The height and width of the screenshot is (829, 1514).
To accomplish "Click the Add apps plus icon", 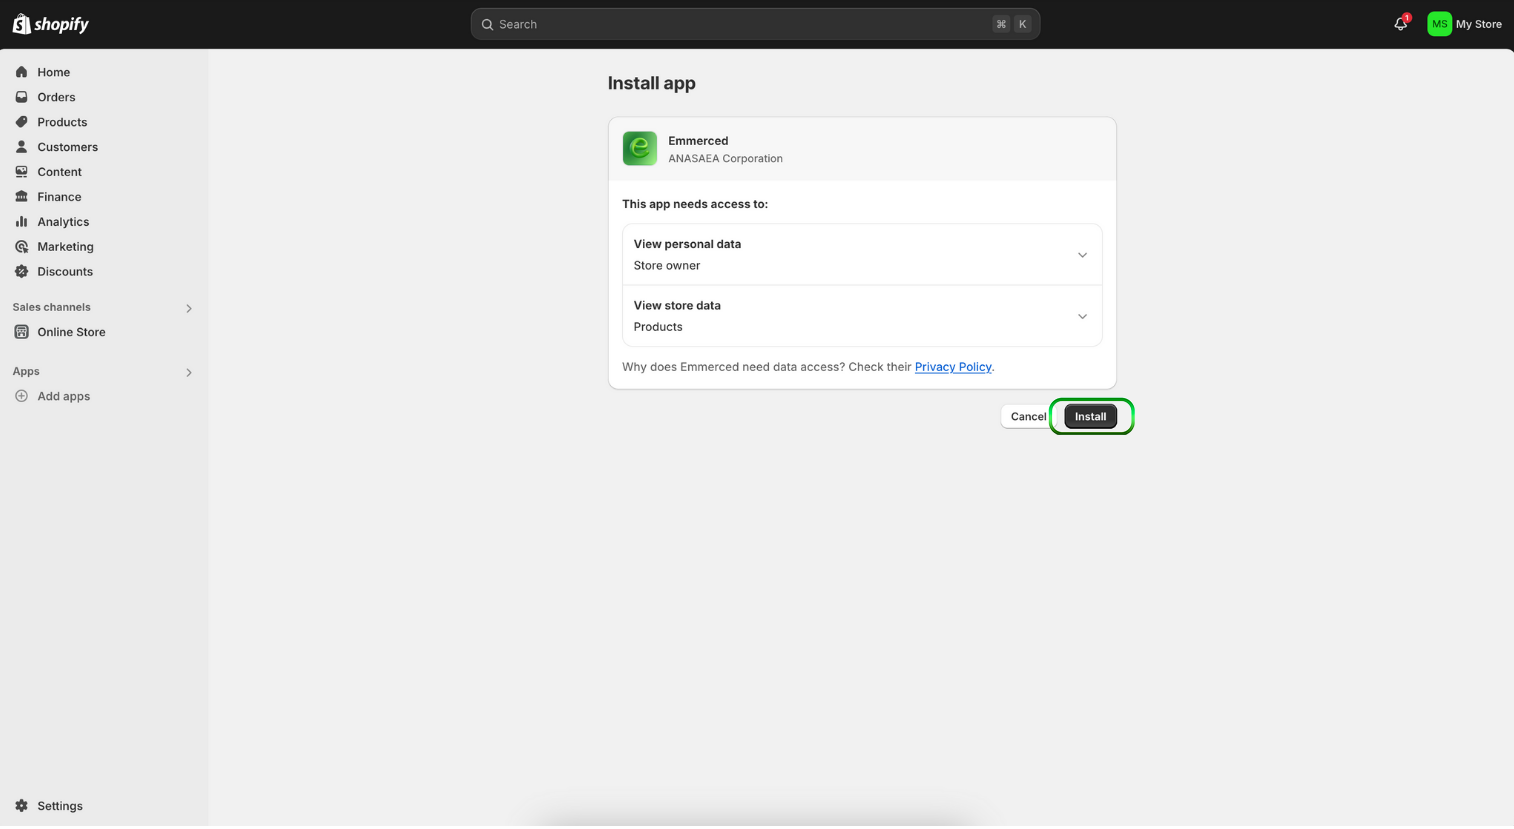I will pyautogui.click(x=22, y=396).
